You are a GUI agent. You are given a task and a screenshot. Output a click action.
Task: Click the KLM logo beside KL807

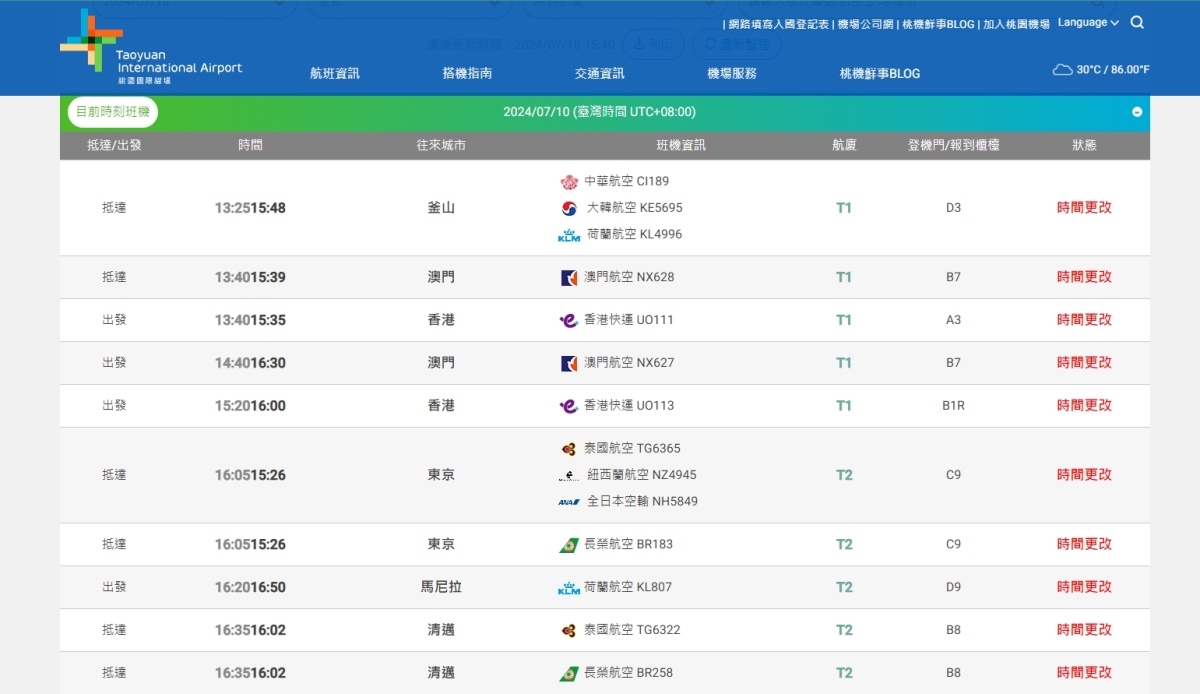[569, 588]
